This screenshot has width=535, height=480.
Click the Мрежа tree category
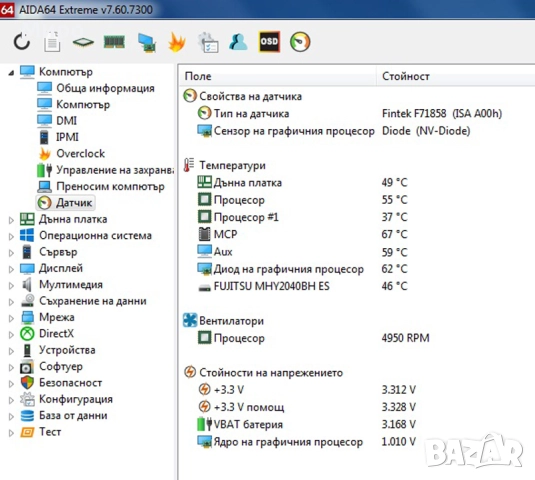pos(47,317)
